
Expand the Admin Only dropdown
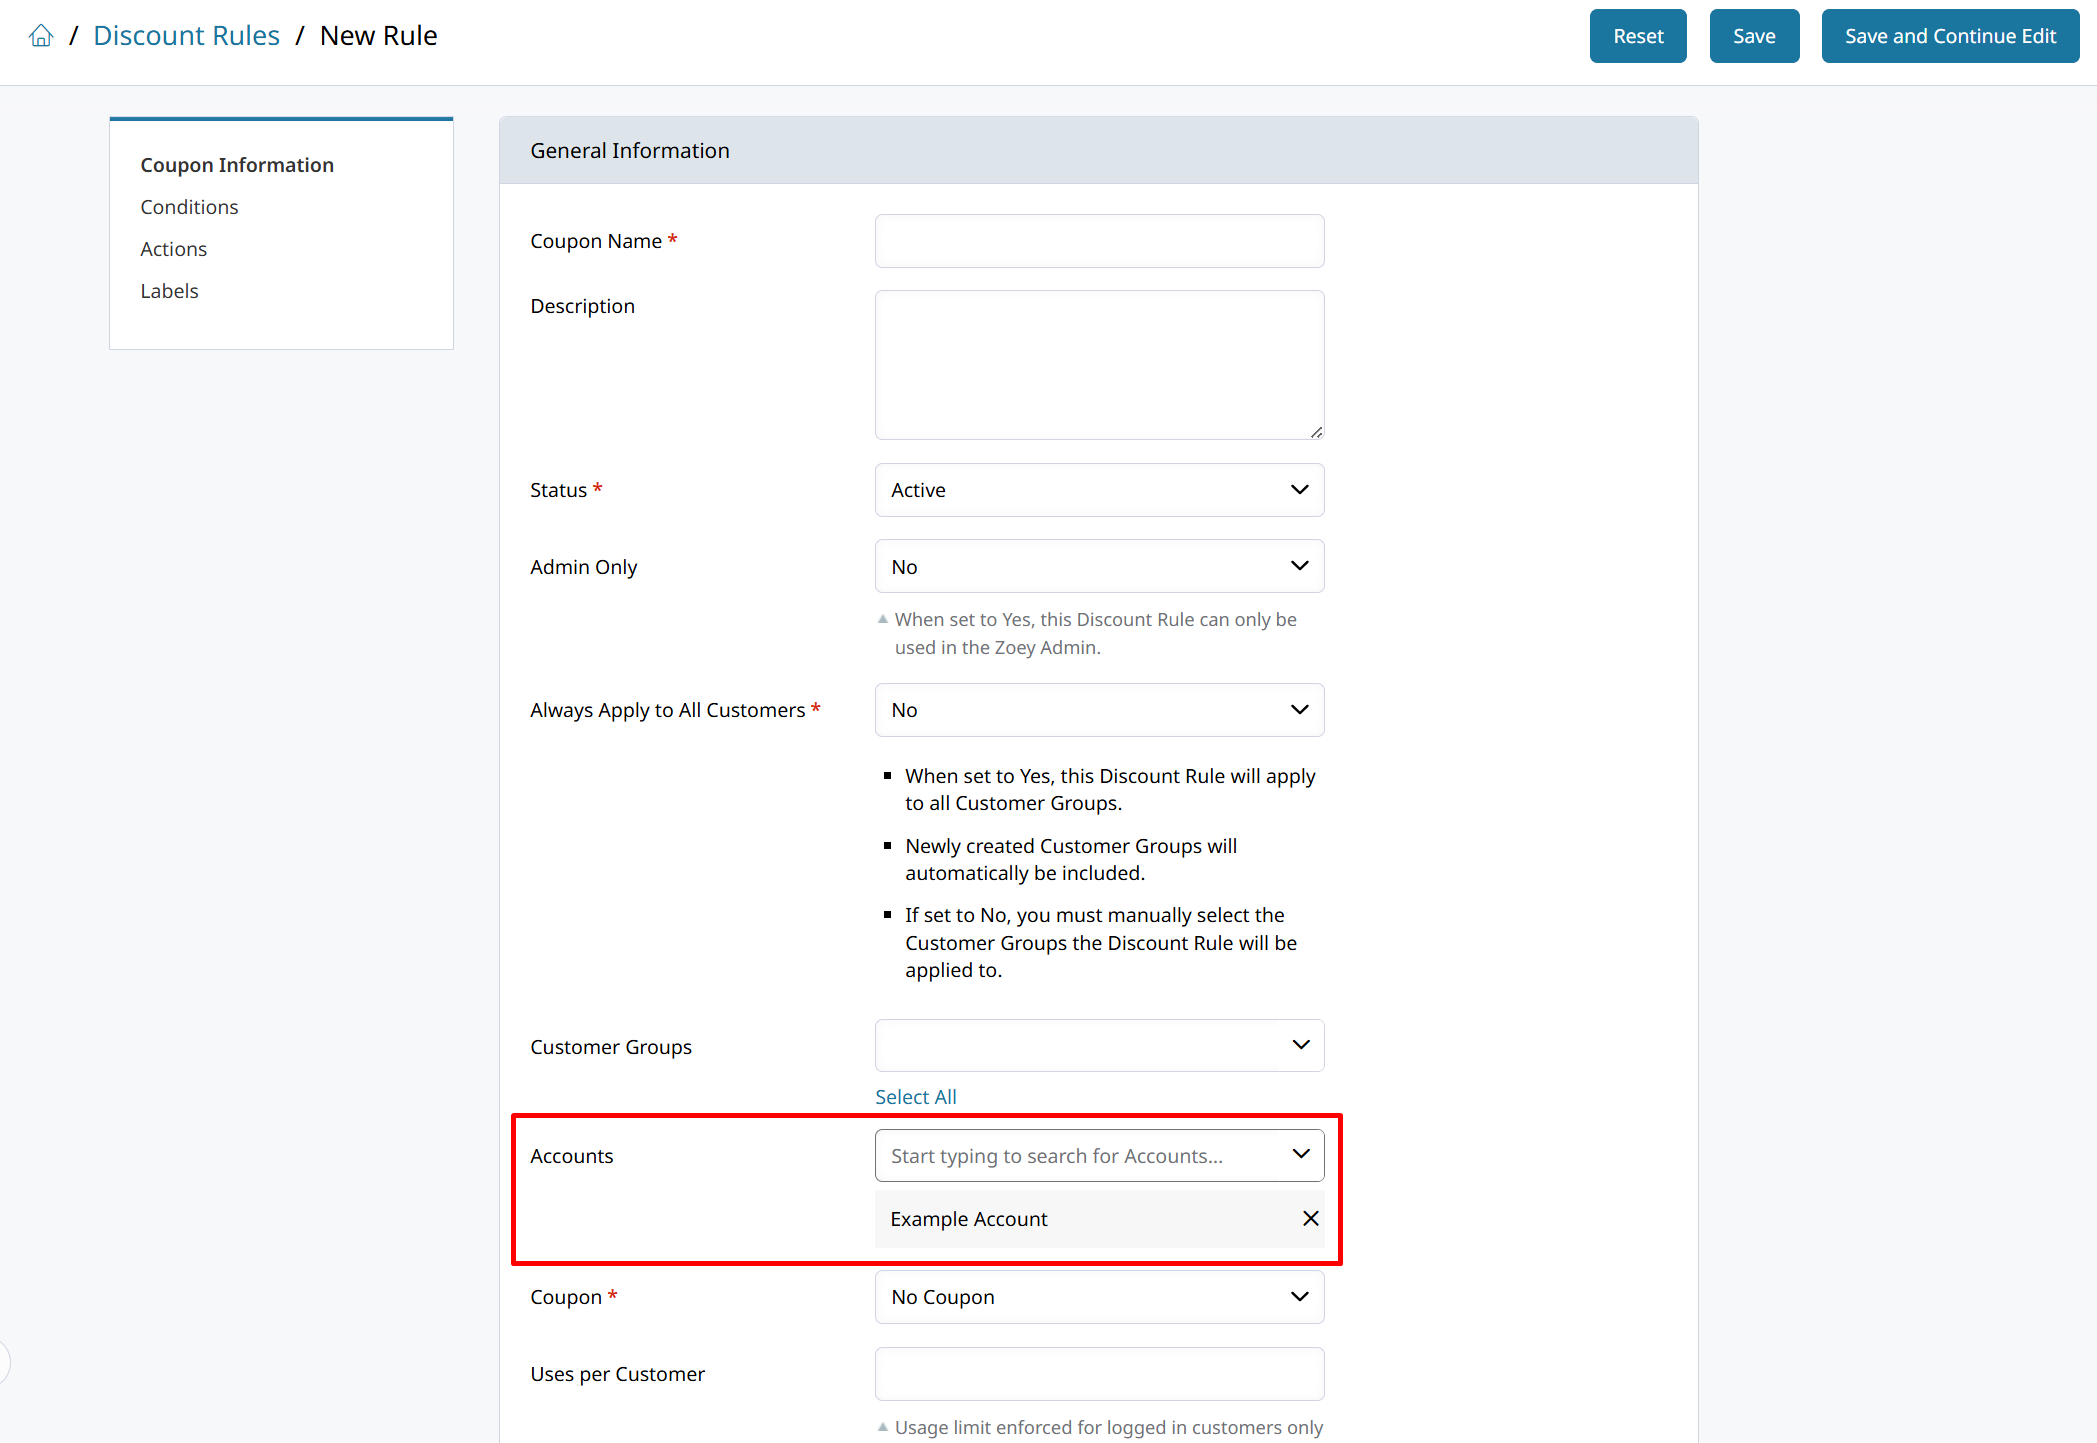coord(1098,567)
